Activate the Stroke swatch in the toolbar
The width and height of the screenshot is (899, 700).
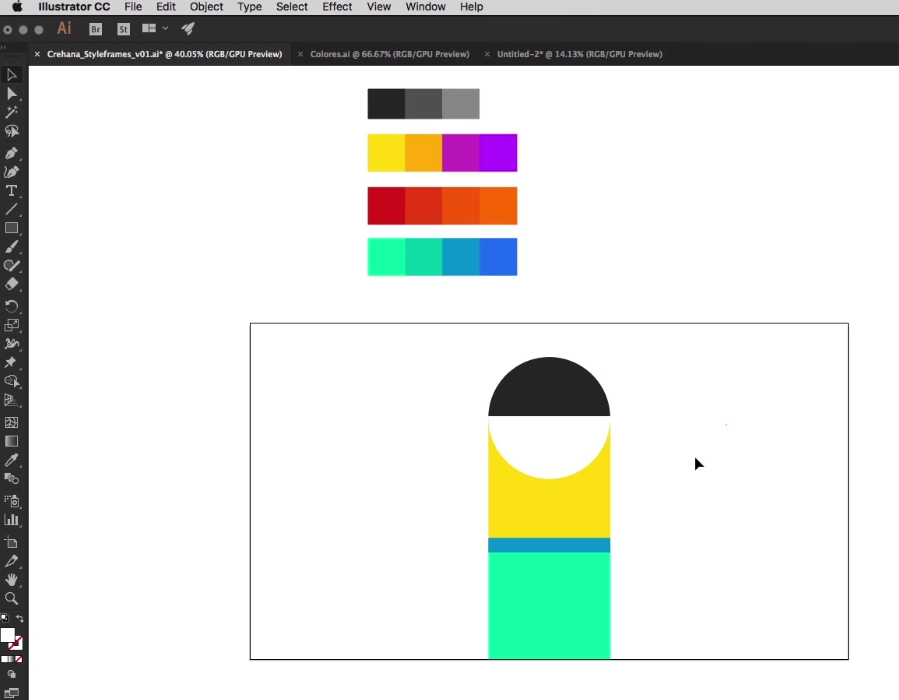click(x=17, y=647)
